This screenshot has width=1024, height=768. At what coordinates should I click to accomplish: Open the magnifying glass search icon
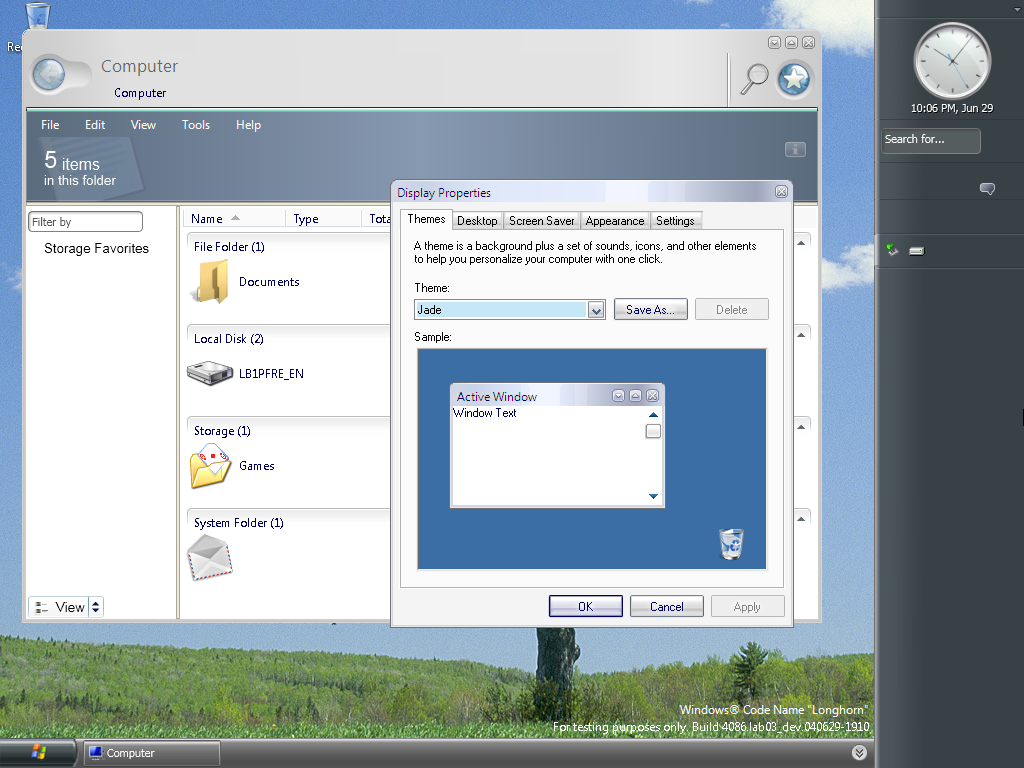pos(753,79)
